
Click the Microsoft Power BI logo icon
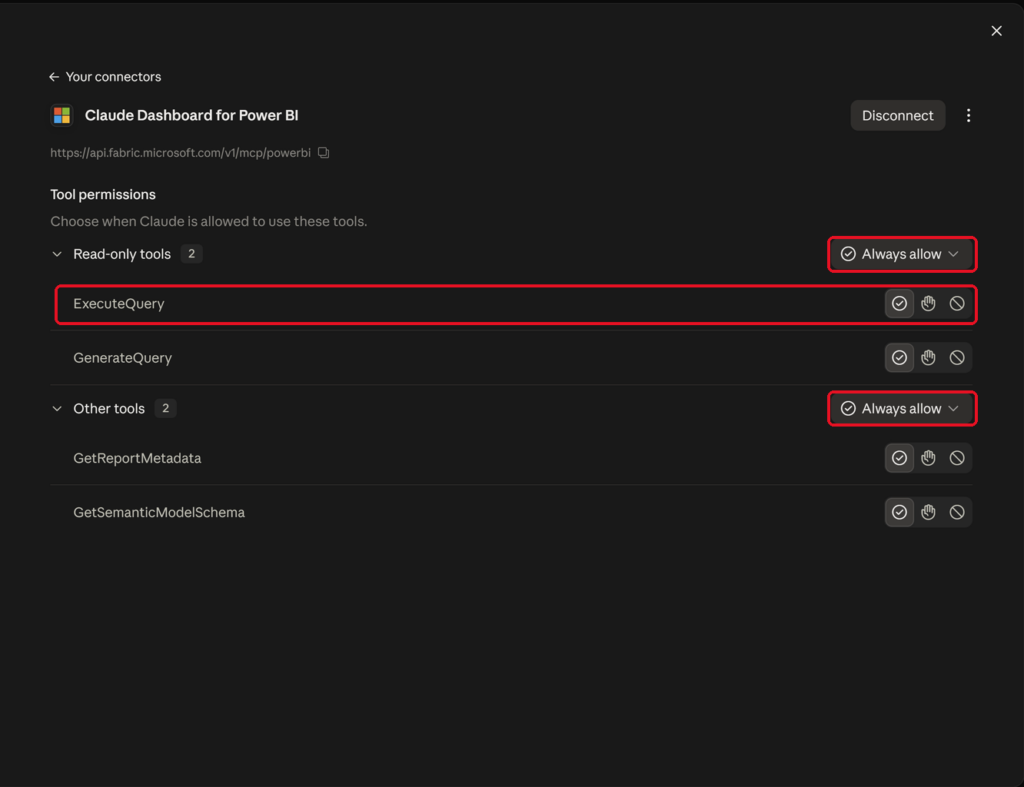pos(62,116)
